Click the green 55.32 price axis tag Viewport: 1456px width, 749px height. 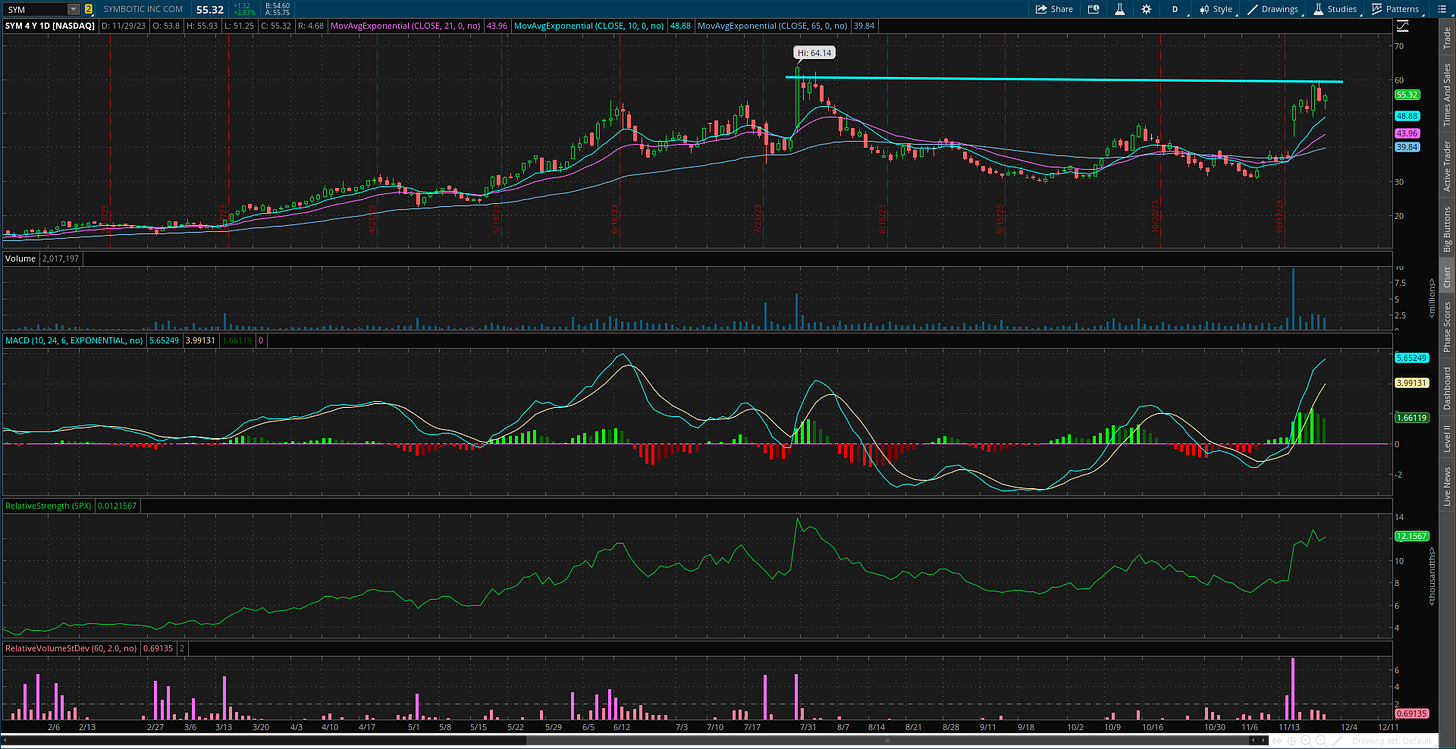pos(1407,94)
